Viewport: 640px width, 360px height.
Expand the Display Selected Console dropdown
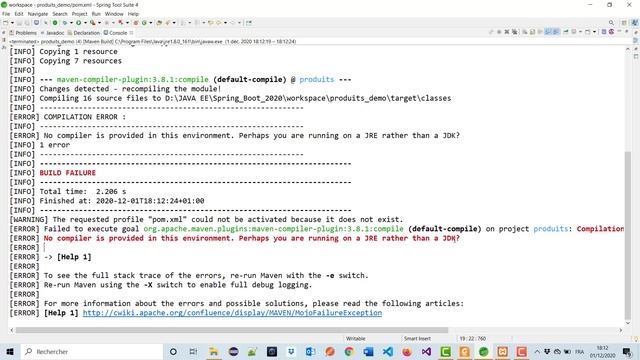coord(580,32)
